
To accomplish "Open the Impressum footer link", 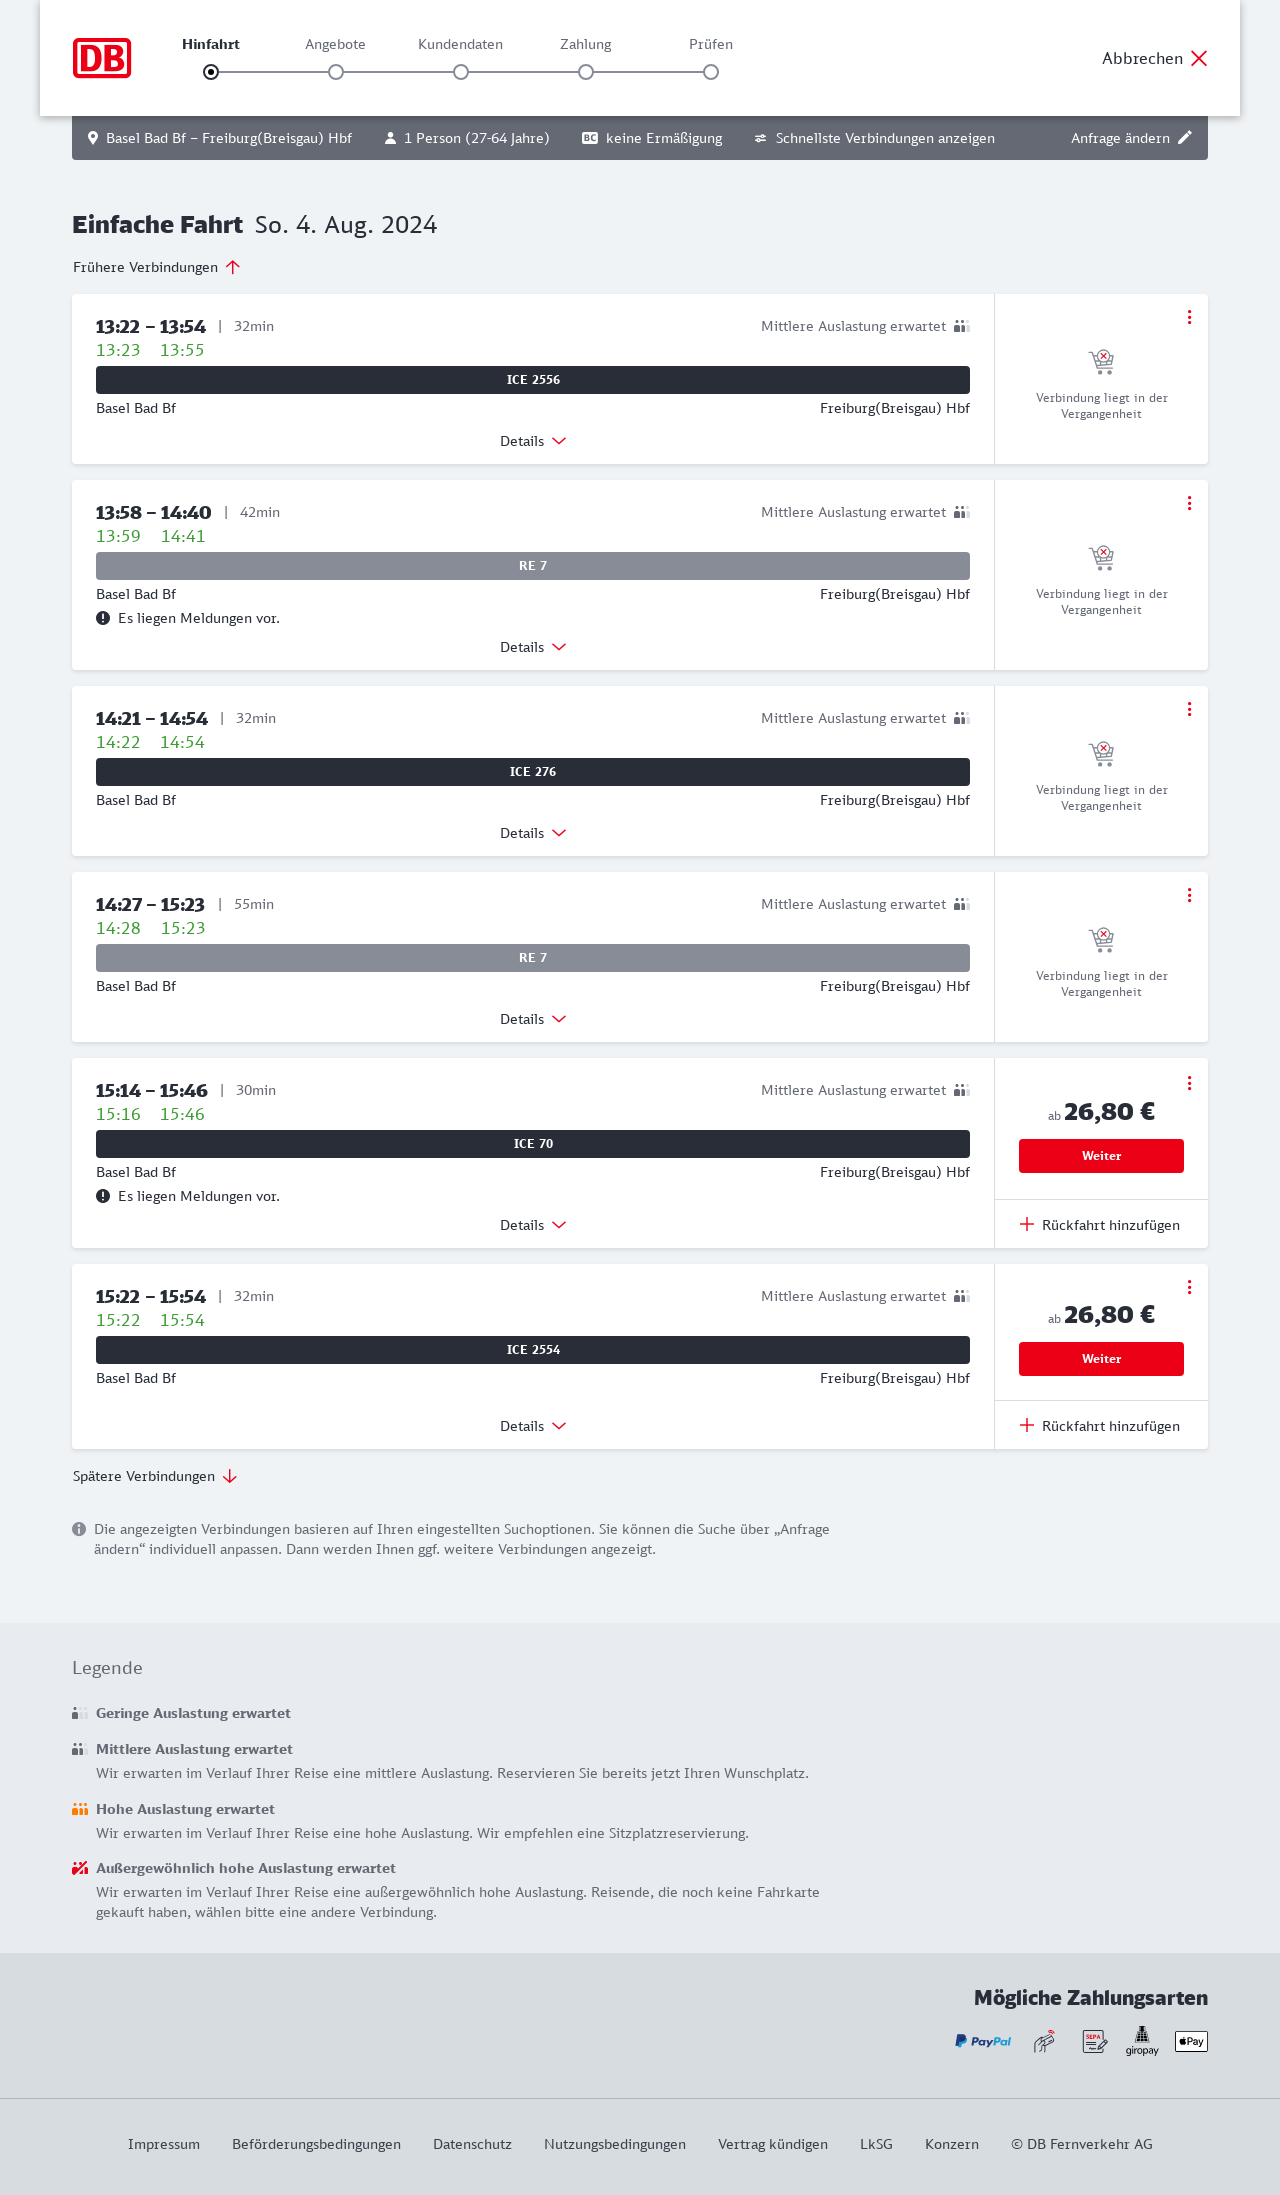I will click(x=164, y=2144).
